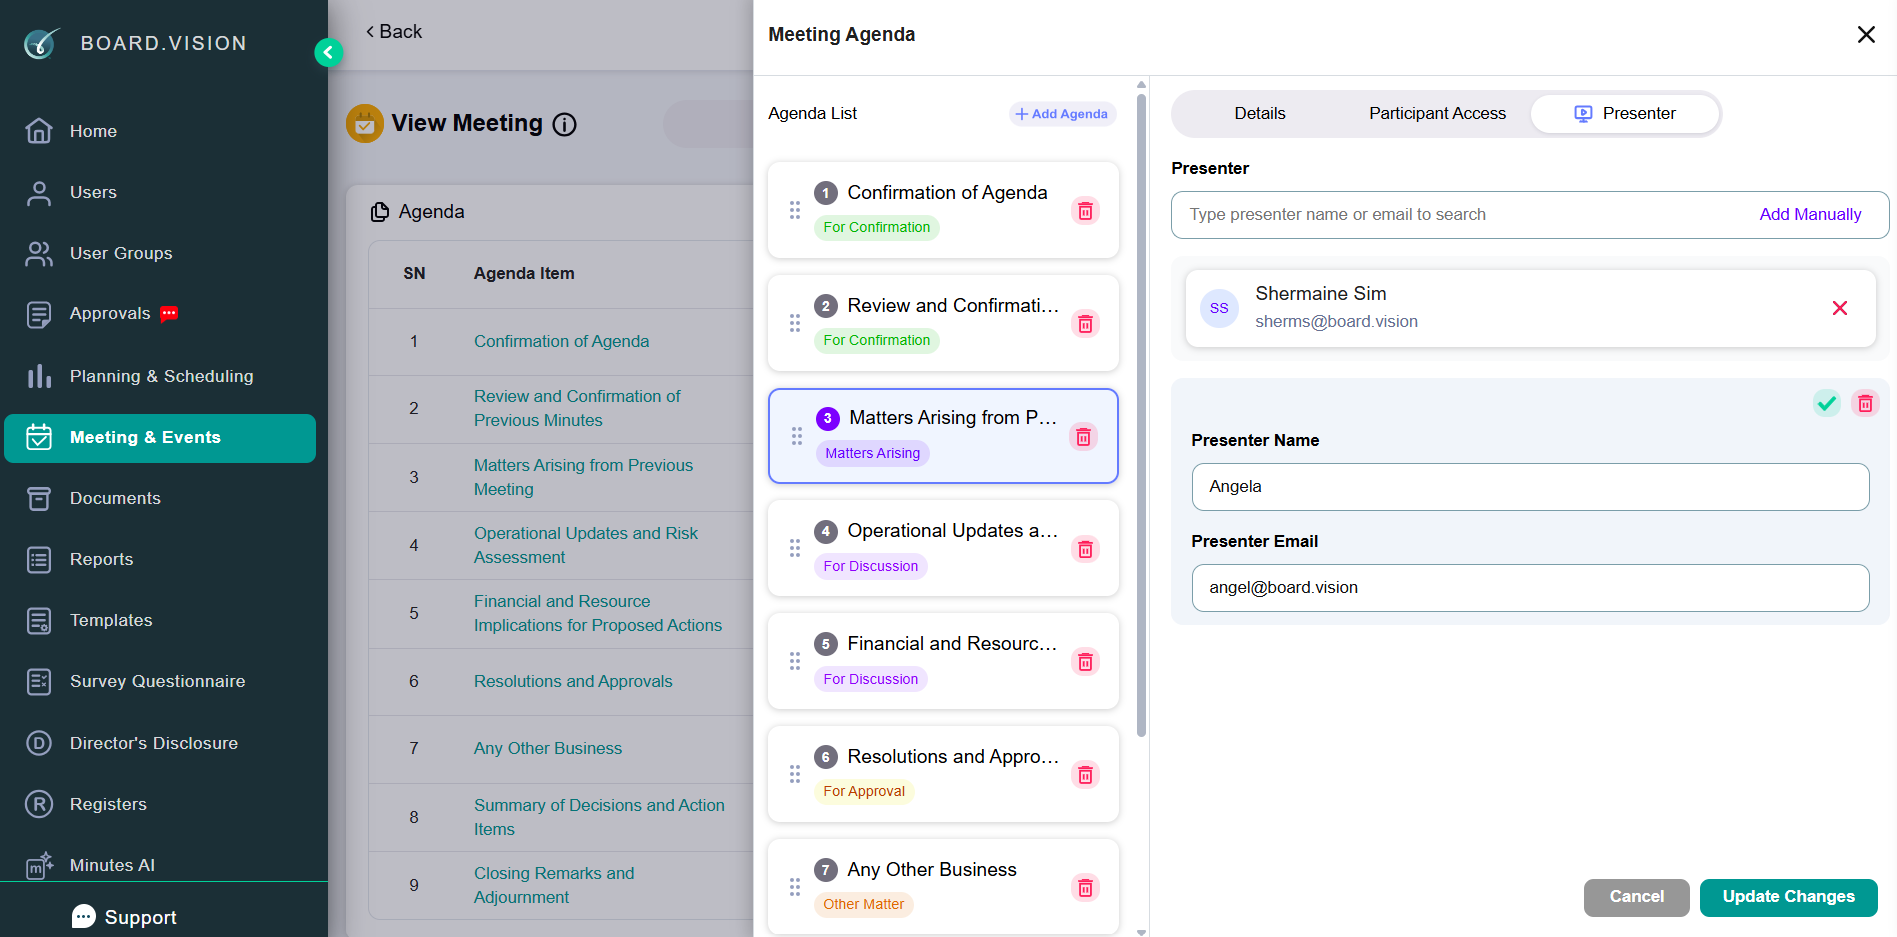Click the For Approval tag
The image size is (1897, 937).
(864, 792)
